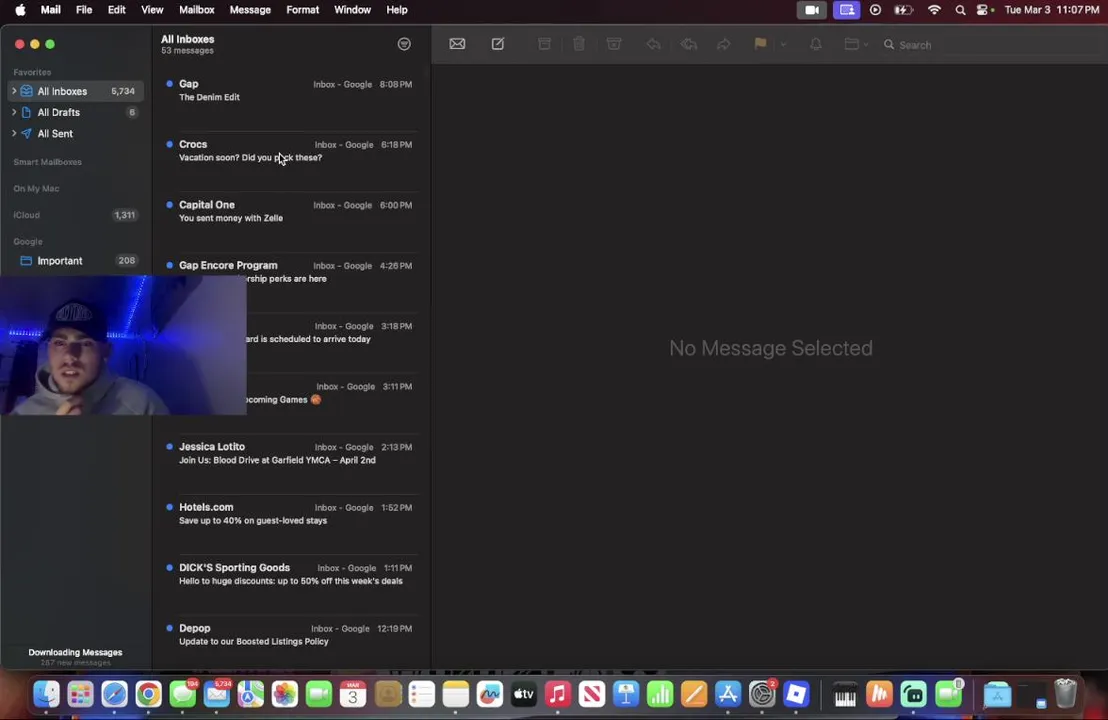
Task: Select the All Sent mailbox
Action: point(76,134)
